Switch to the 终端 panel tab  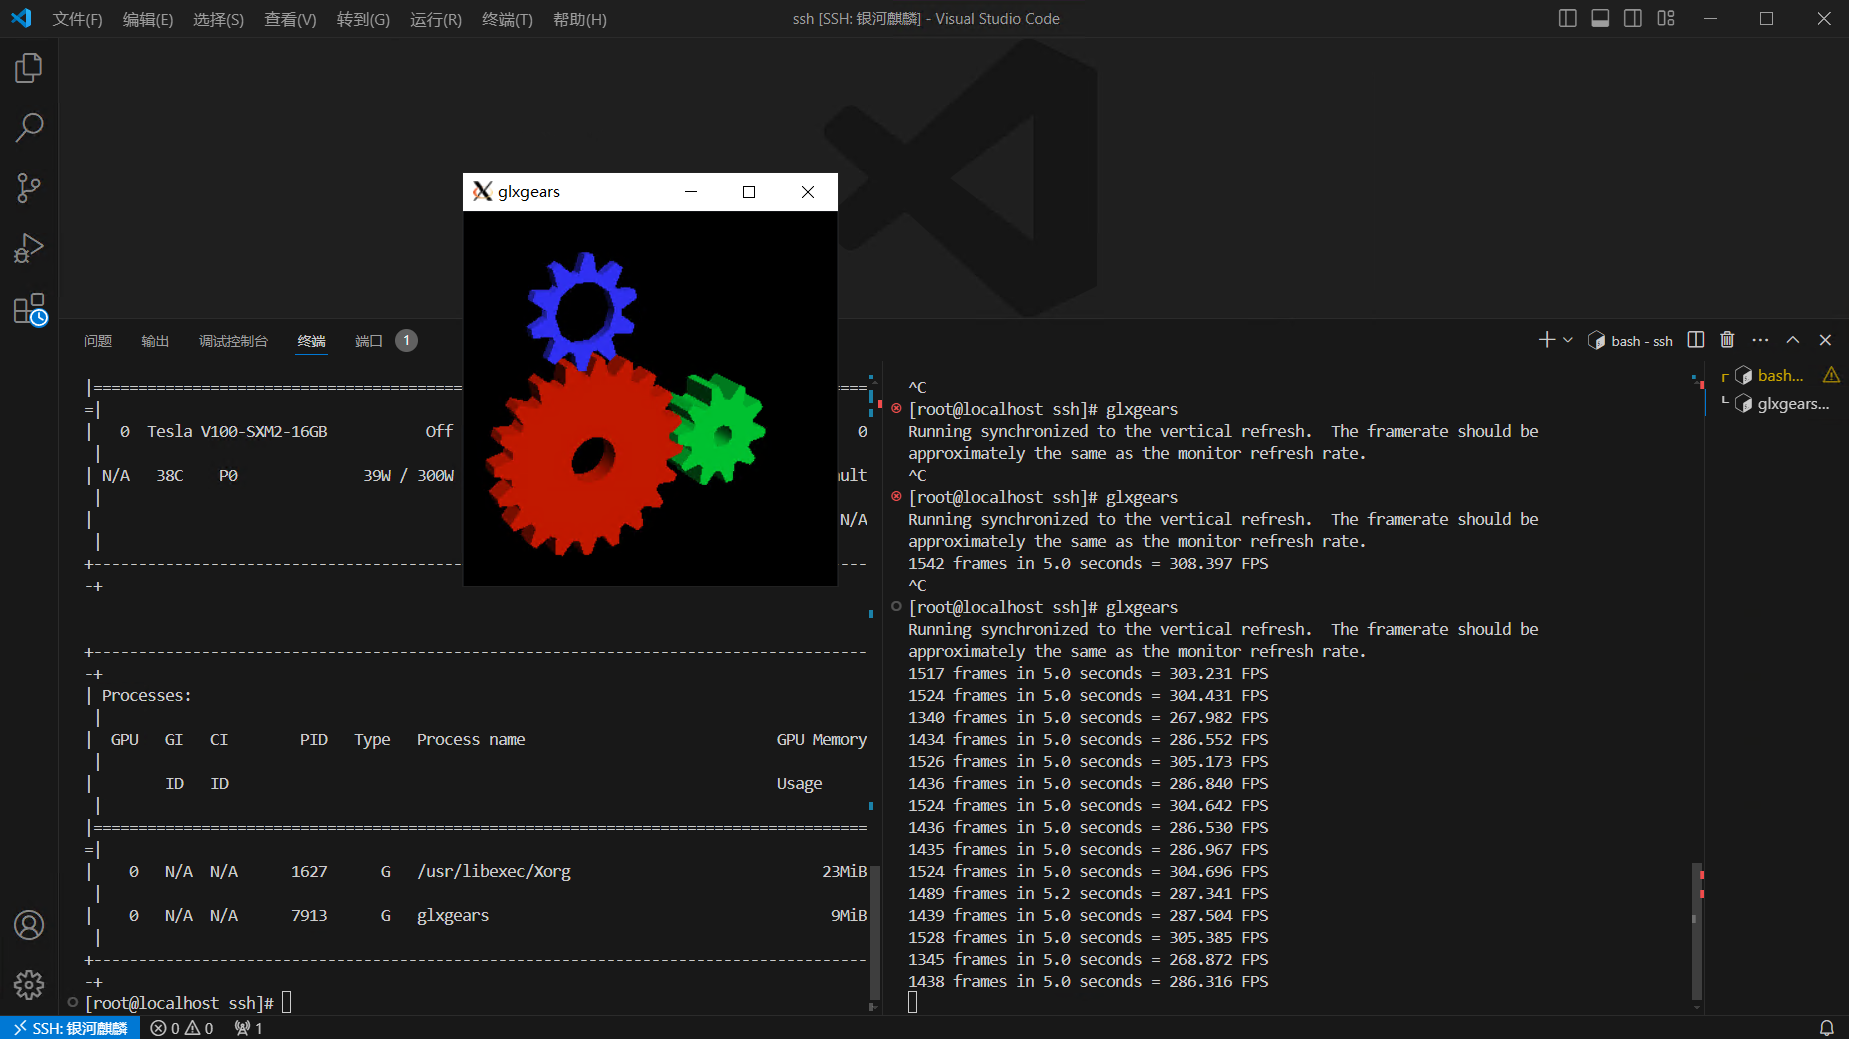click(x=311, y=341)
